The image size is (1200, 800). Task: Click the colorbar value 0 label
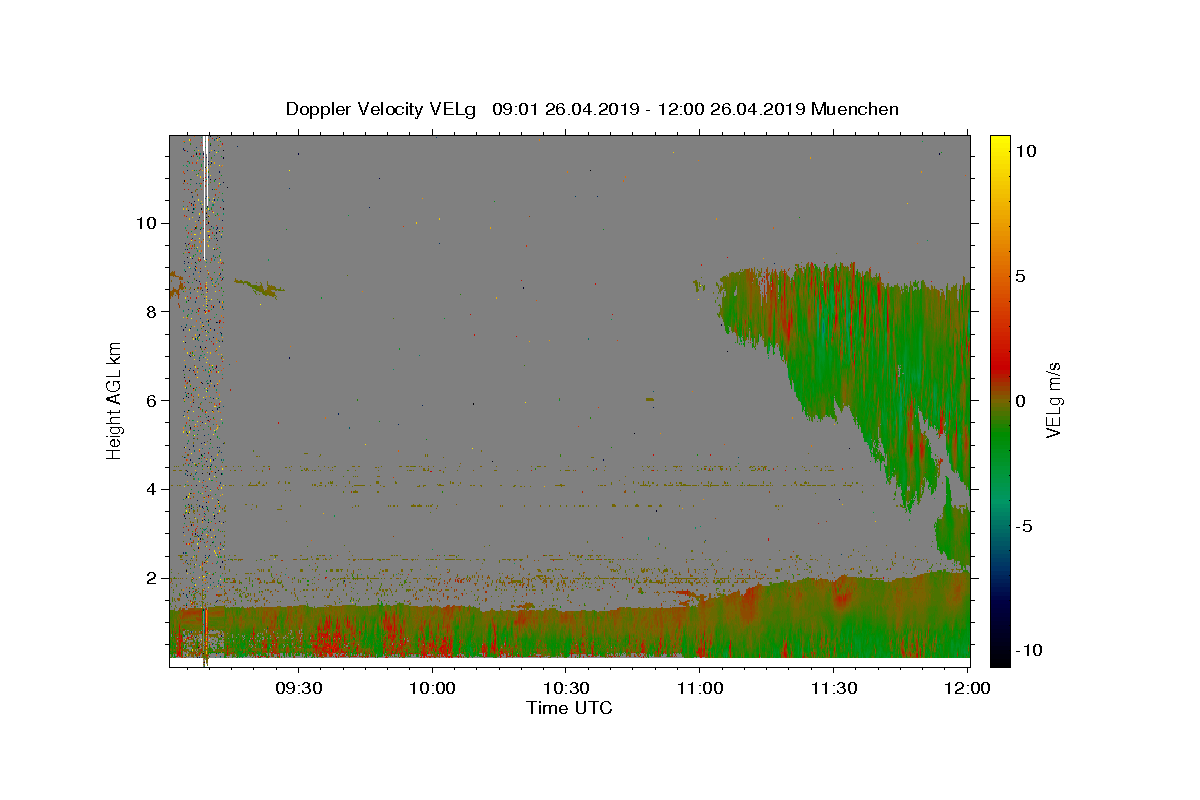tap(1021, 400)
